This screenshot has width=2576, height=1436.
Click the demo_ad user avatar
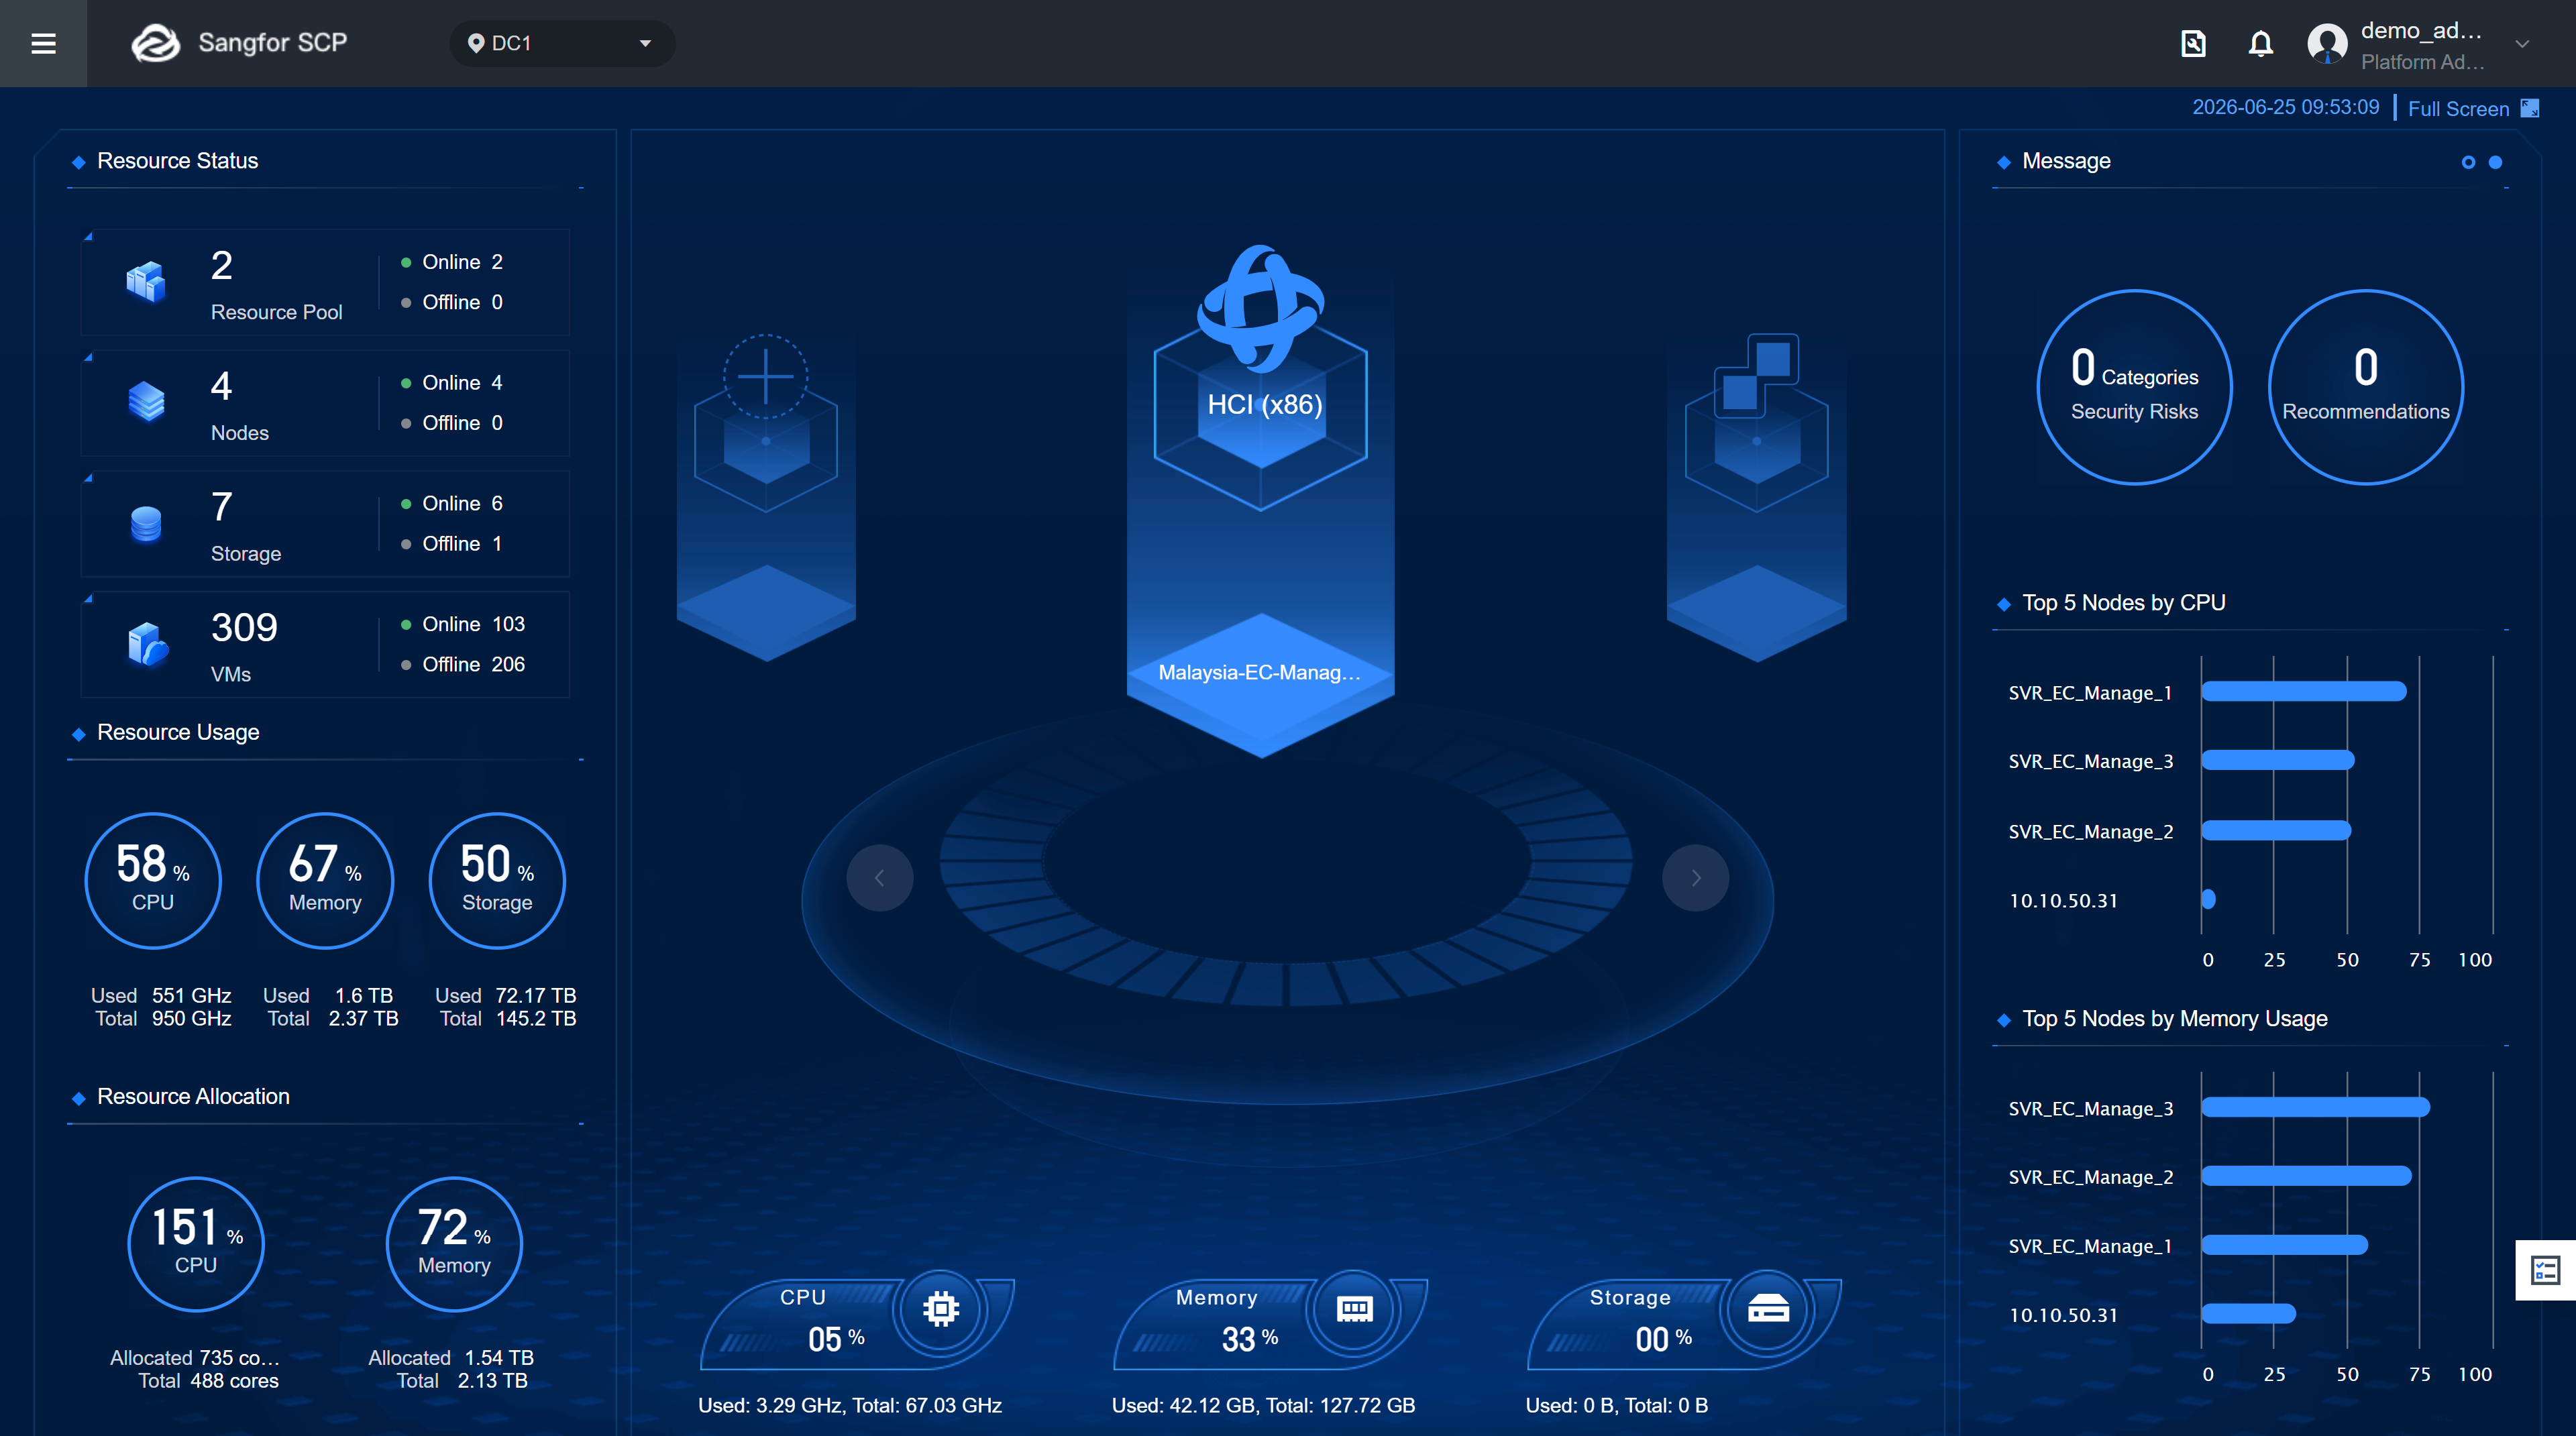[2327, 43]
